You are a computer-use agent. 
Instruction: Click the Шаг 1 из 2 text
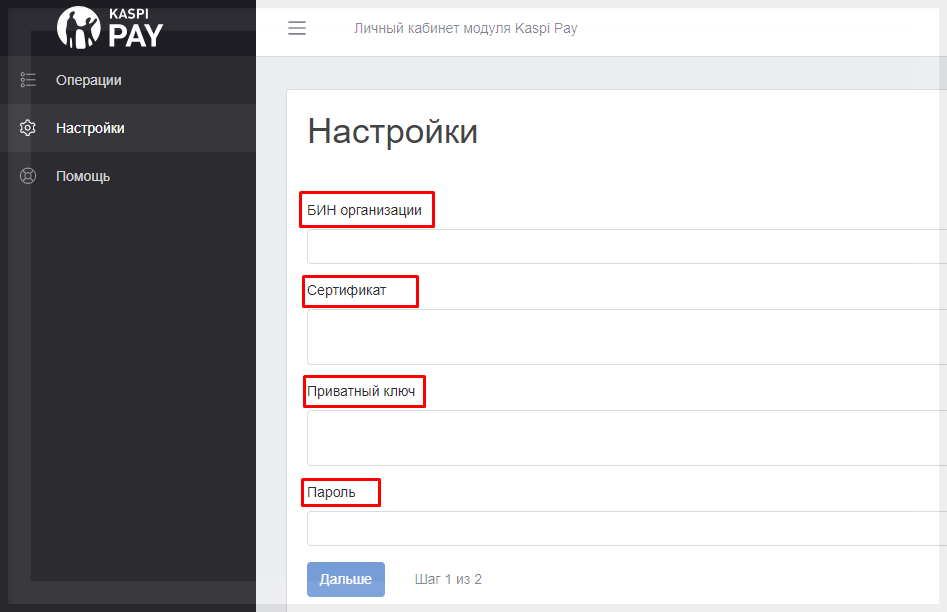coord(448,579)
